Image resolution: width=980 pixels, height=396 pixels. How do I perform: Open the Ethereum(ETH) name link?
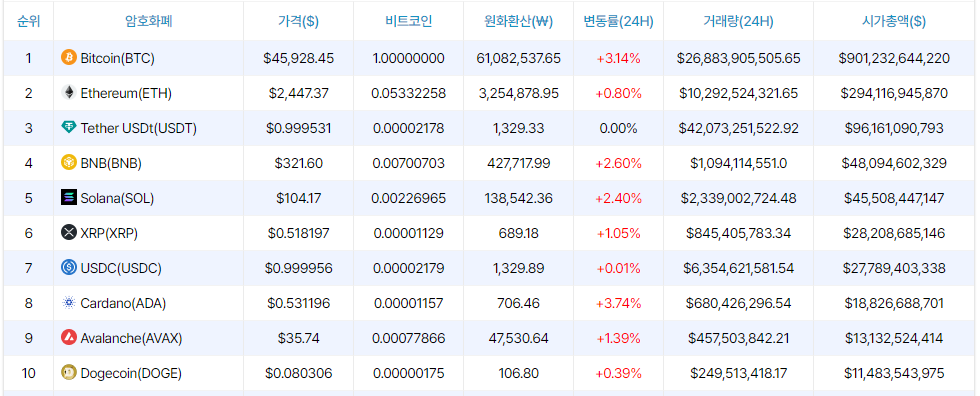coord(126,93)
